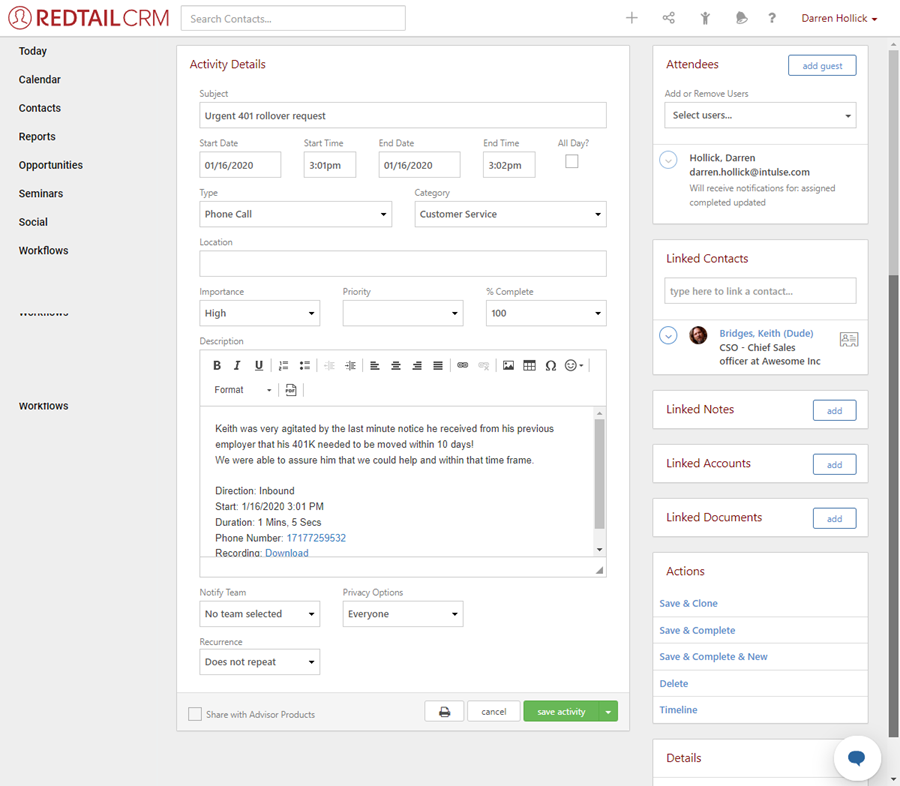This screenshot has height=786, width=900.
Task: Add a linked account
Action: pyautogui.click(x=834, y=464)
